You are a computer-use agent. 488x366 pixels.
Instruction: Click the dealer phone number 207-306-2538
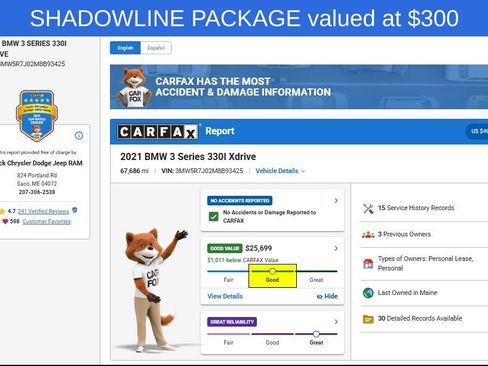coord(37,192)
